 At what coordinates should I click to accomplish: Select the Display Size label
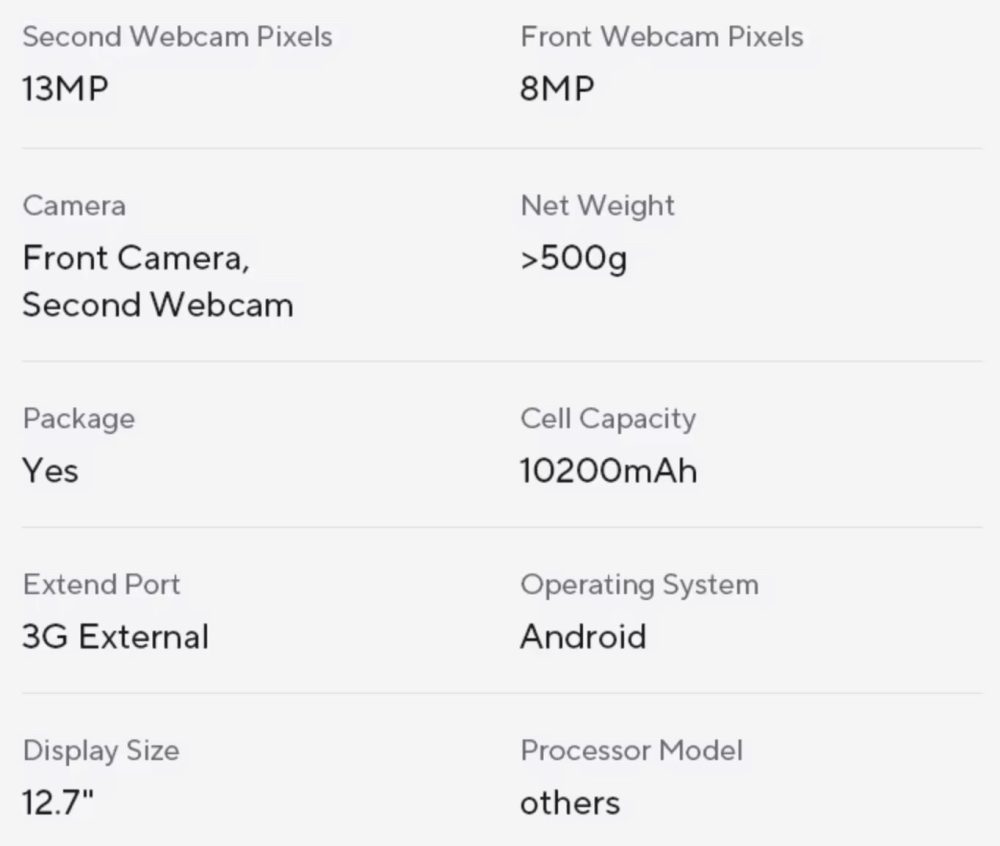point(101,751)
